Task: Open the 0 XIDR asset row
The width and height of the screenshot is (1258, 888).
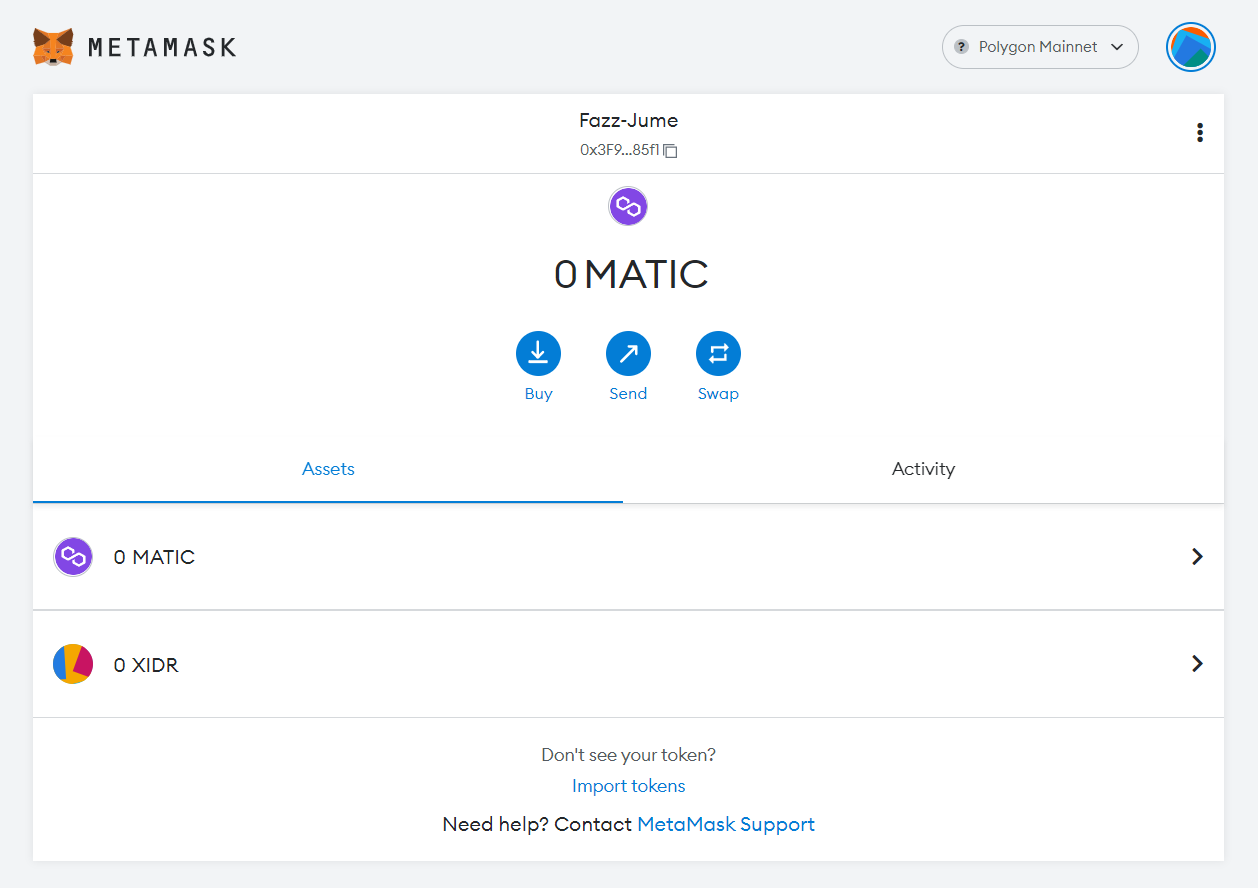Action: click(x=628, y=664)
